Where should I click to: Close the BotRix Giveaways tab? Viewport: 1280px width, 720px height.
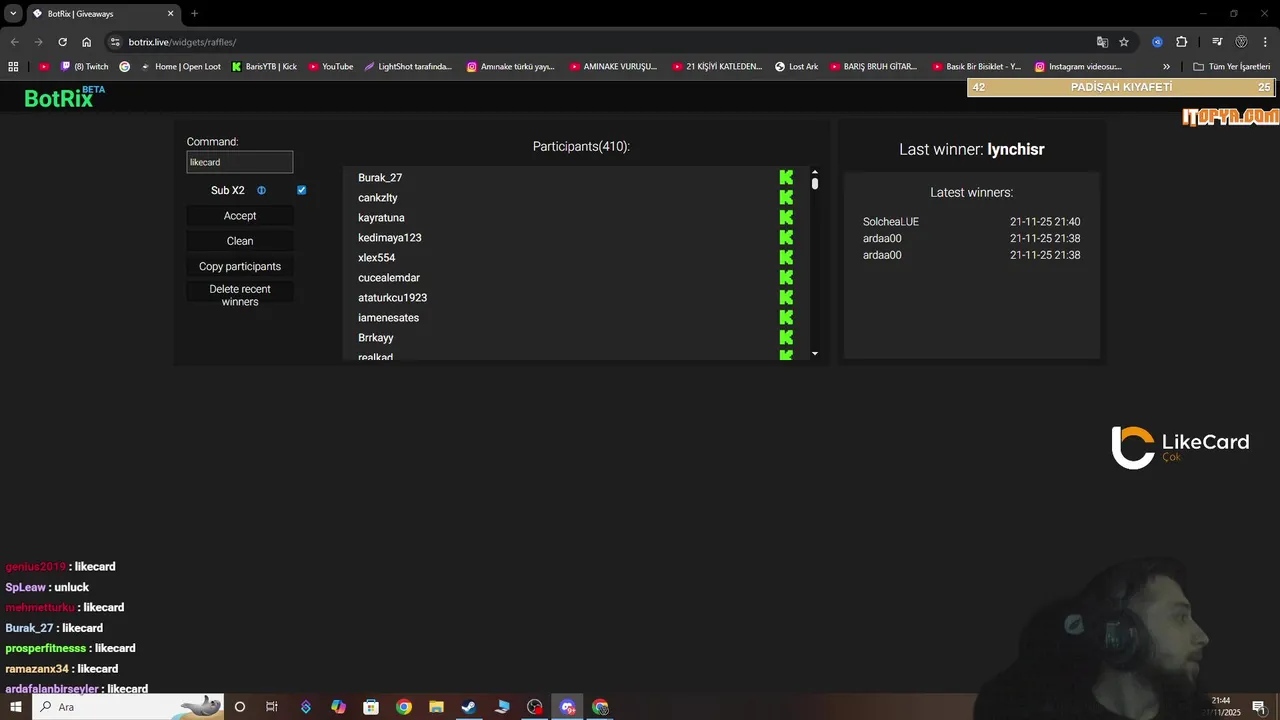click(x=171, y=14)
